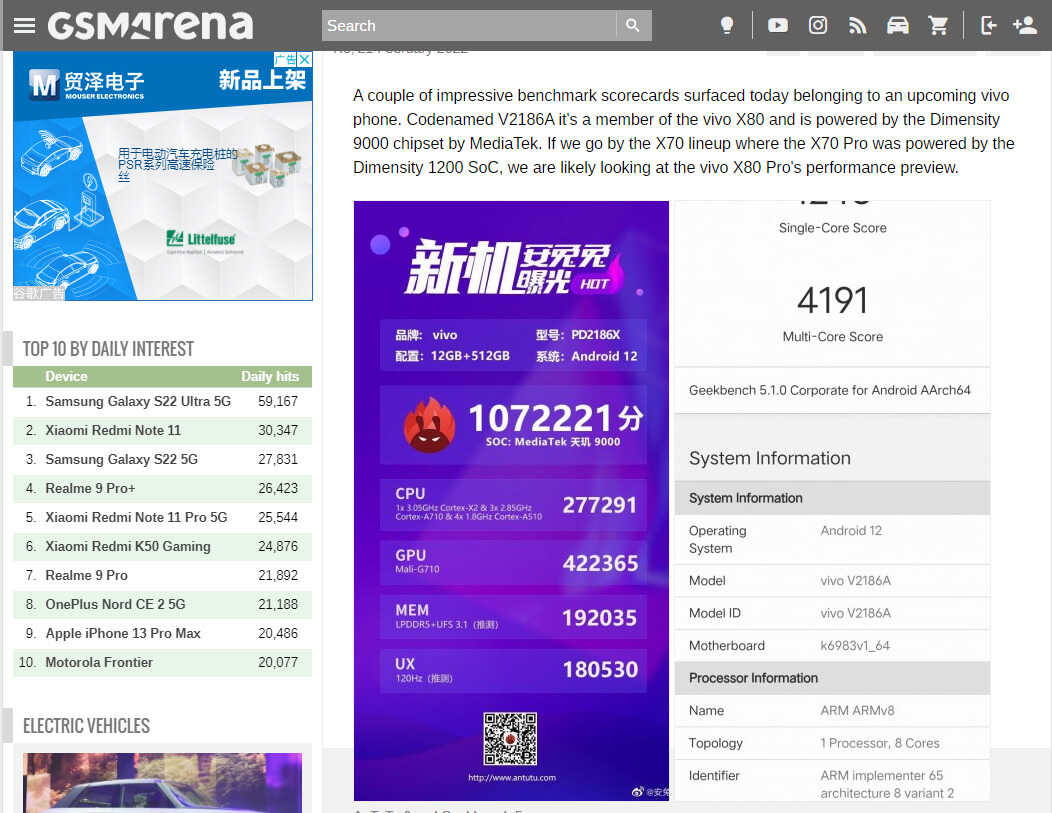
Task: Open the merch store cart icon
Action: (x=938, y=25)
